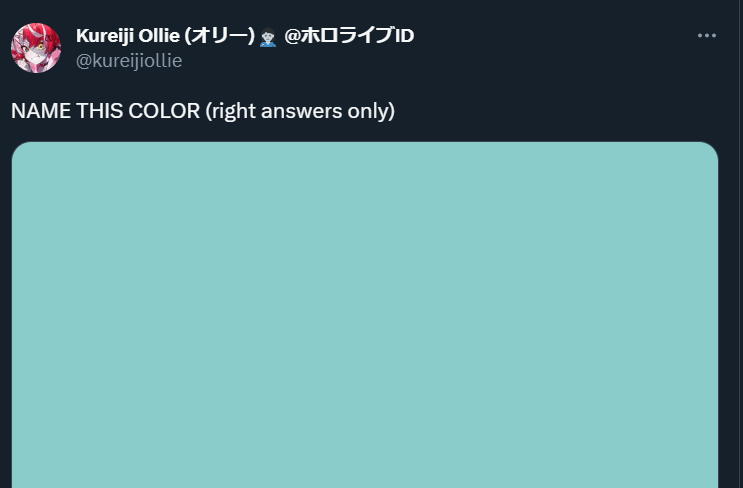The image size is (743, 488).
Task: Click the person emoji in the display name
Action: pyautogui.click(x=268, y=37)
